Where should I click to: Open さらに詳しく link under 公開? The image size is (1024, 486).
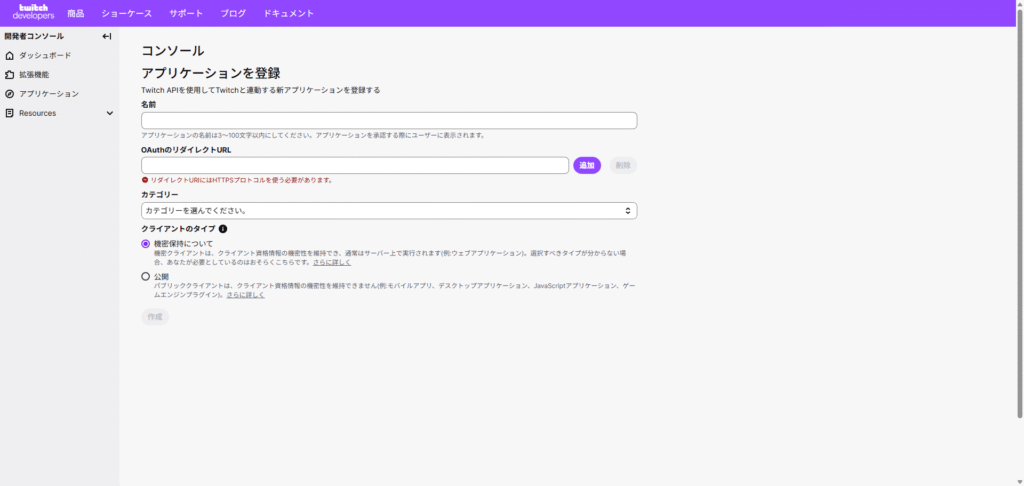(246, 295)
